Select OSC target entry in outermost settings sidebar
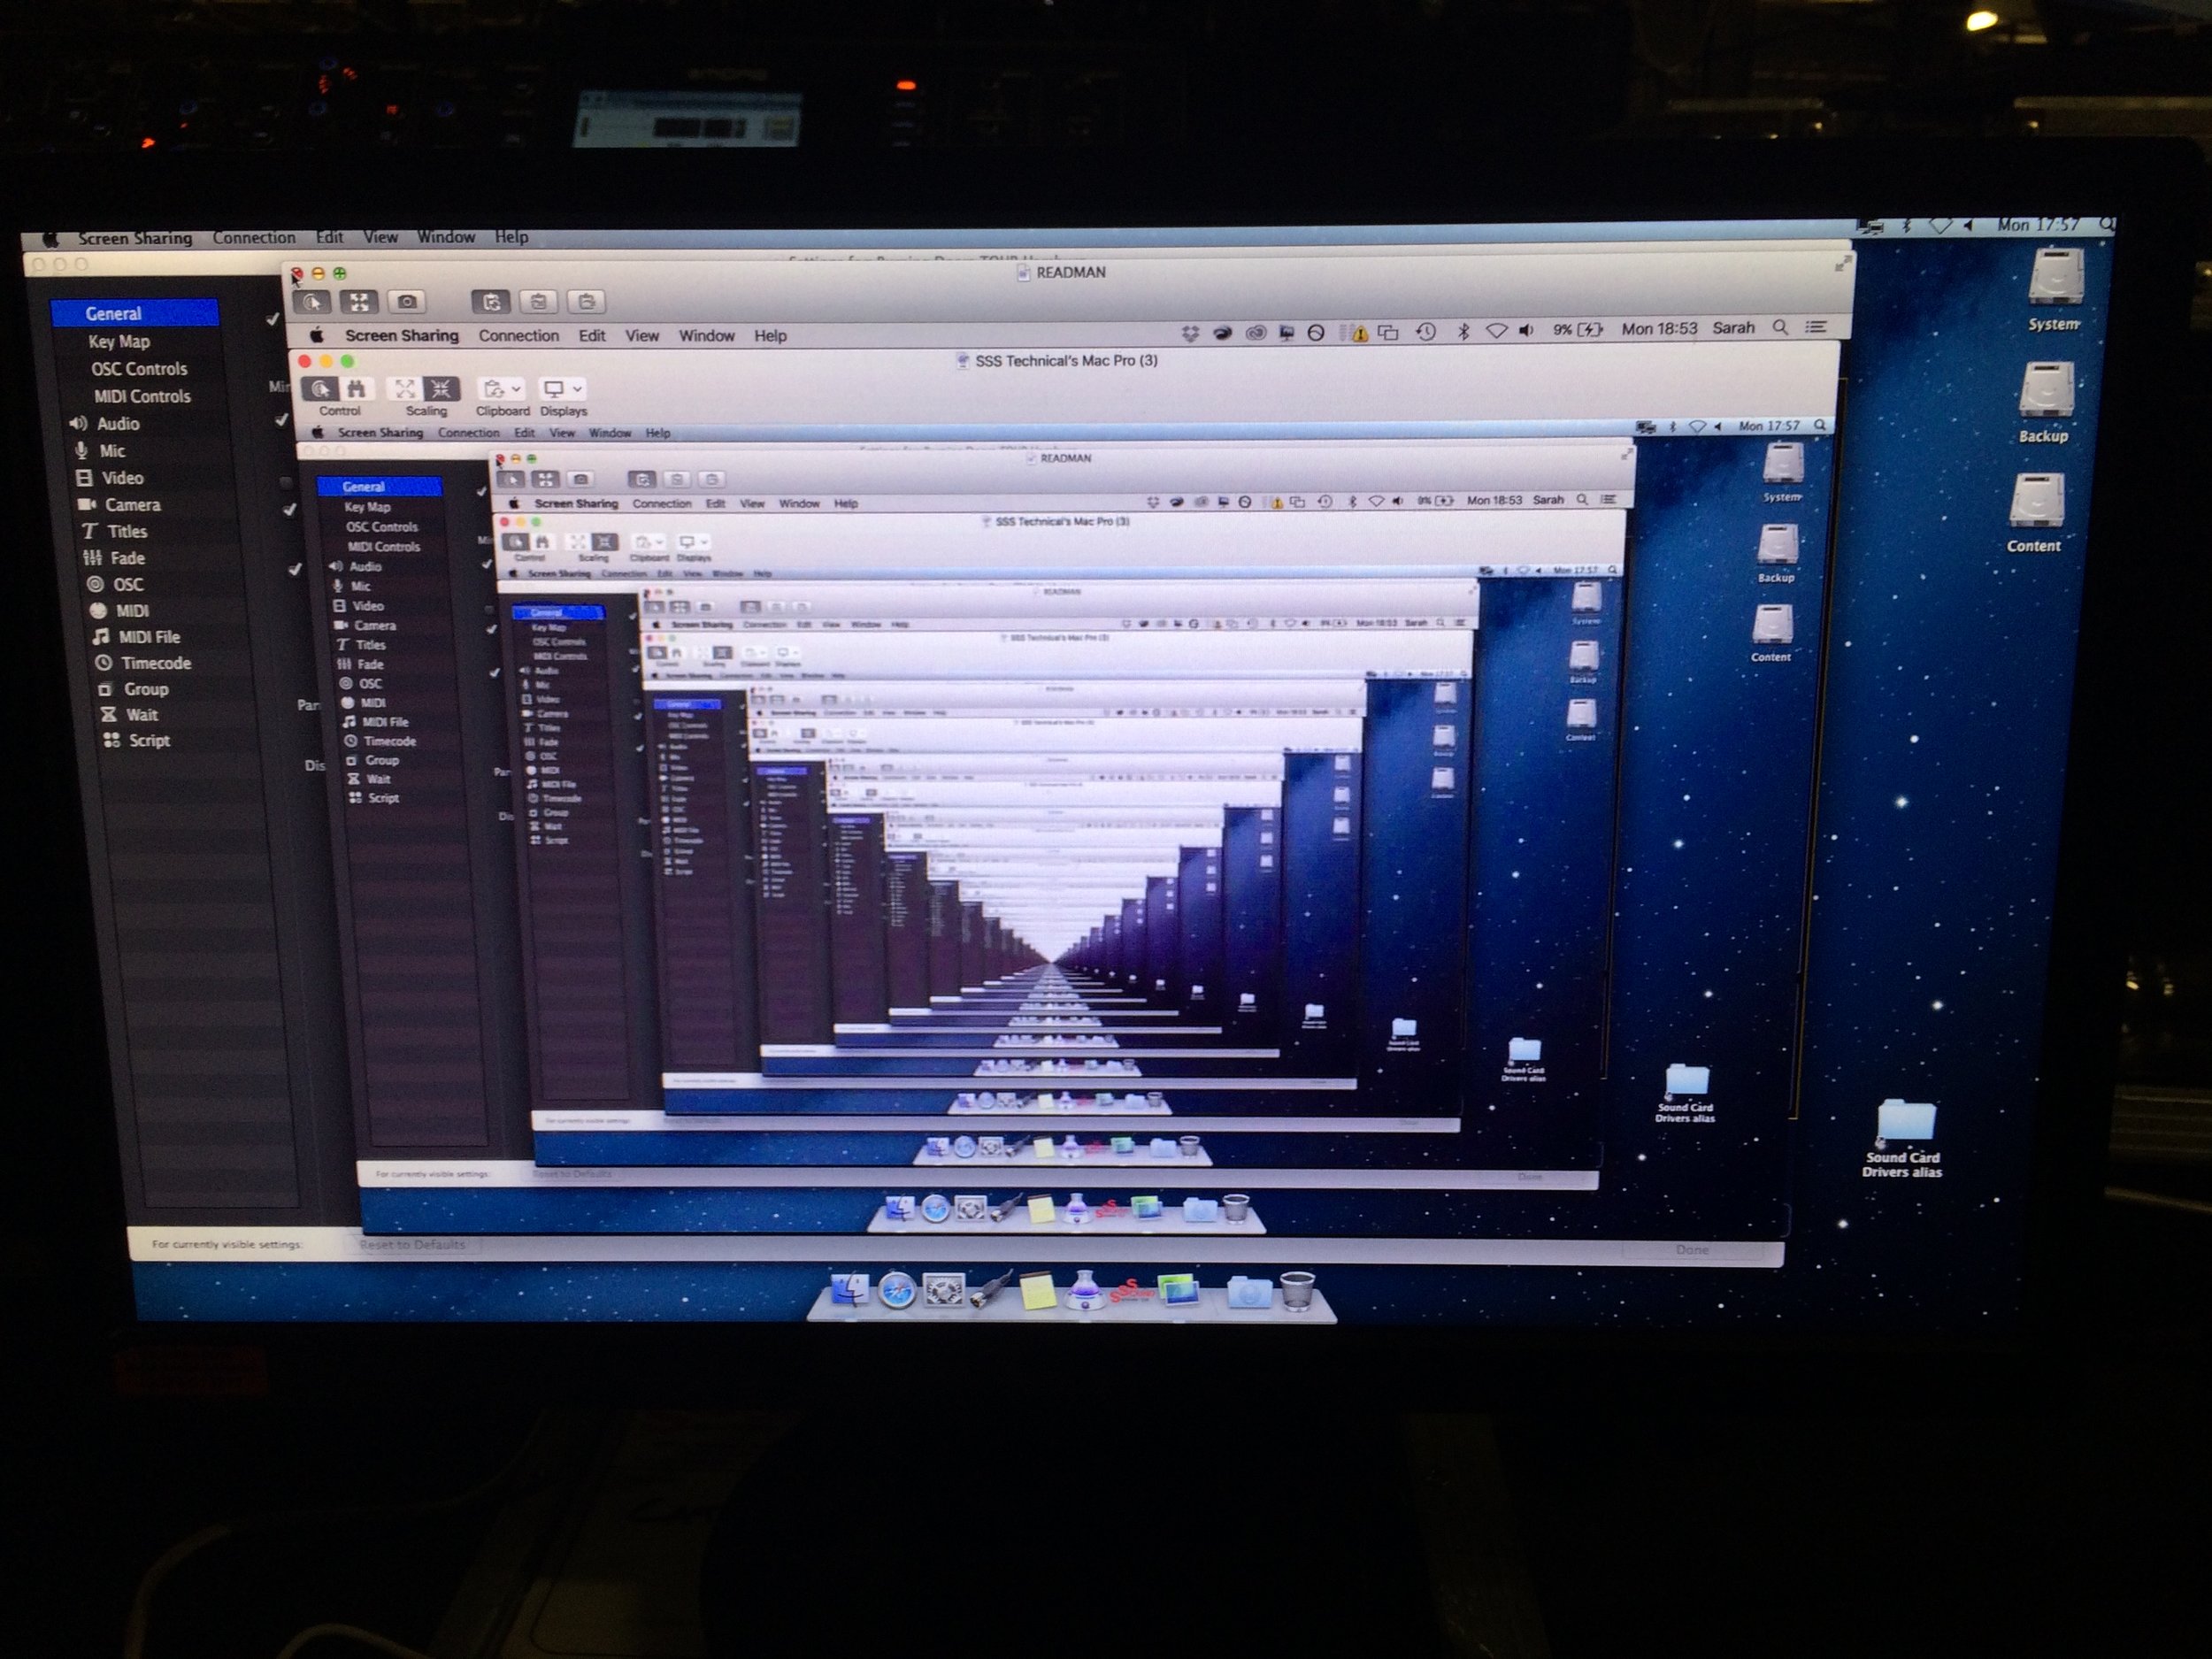Viewport: 2212px width, 1659px height. pos(127,585)
